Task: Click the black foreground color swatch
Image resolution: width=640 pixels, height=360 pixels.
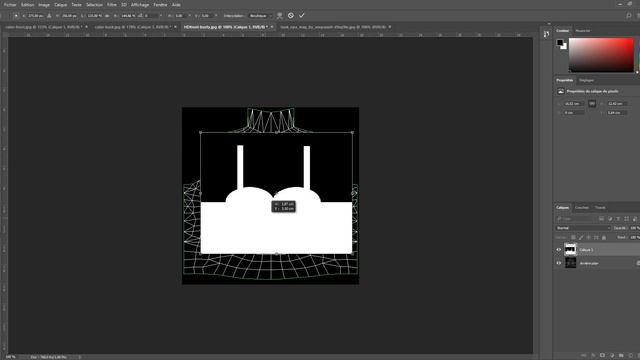Action: 560,42
